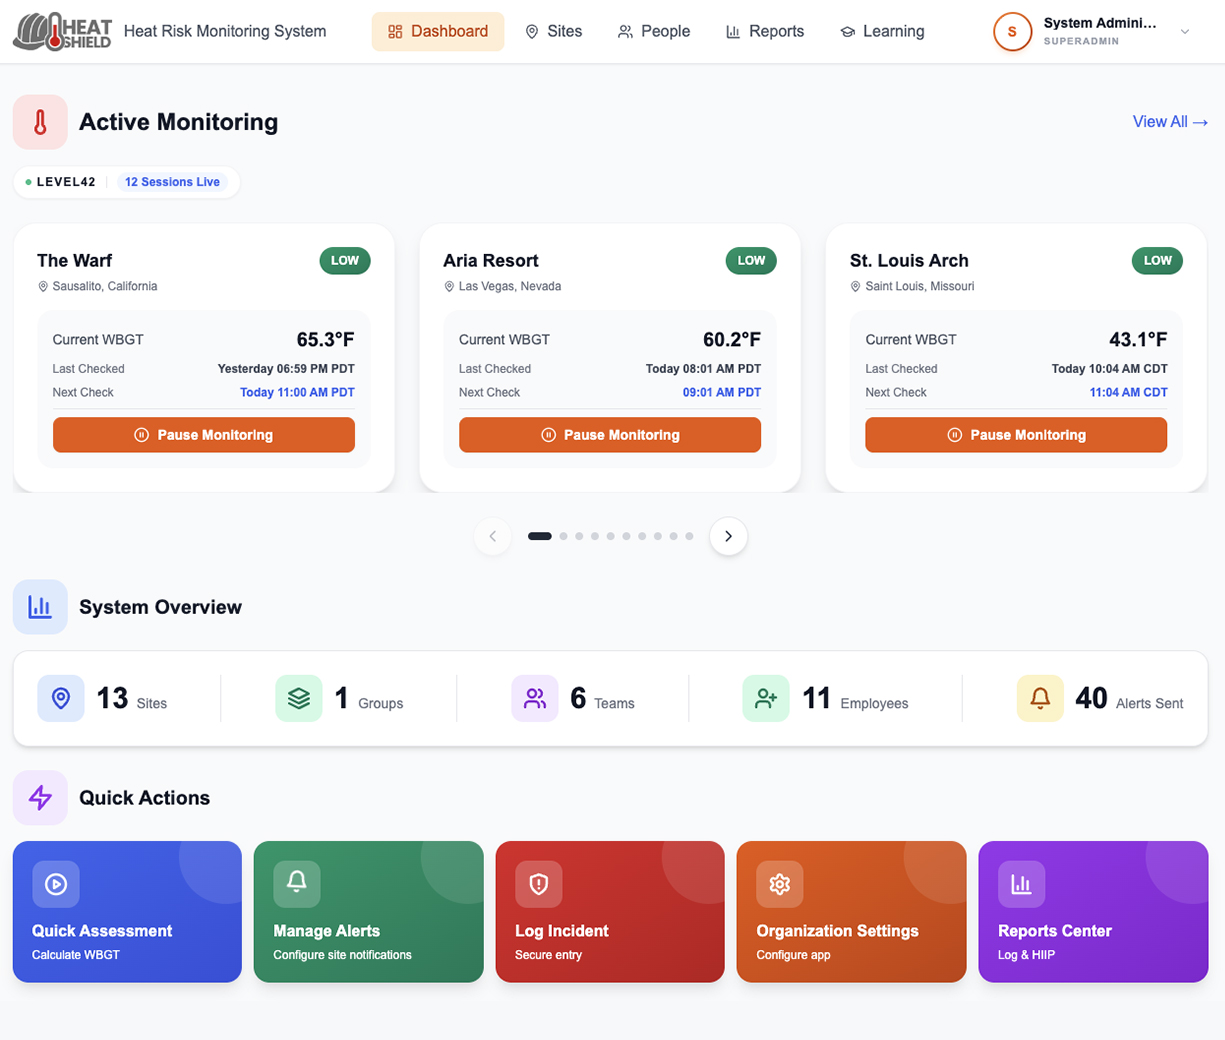Open Organization Settings gear card
1225x1040 pixels.
(851, 911)
